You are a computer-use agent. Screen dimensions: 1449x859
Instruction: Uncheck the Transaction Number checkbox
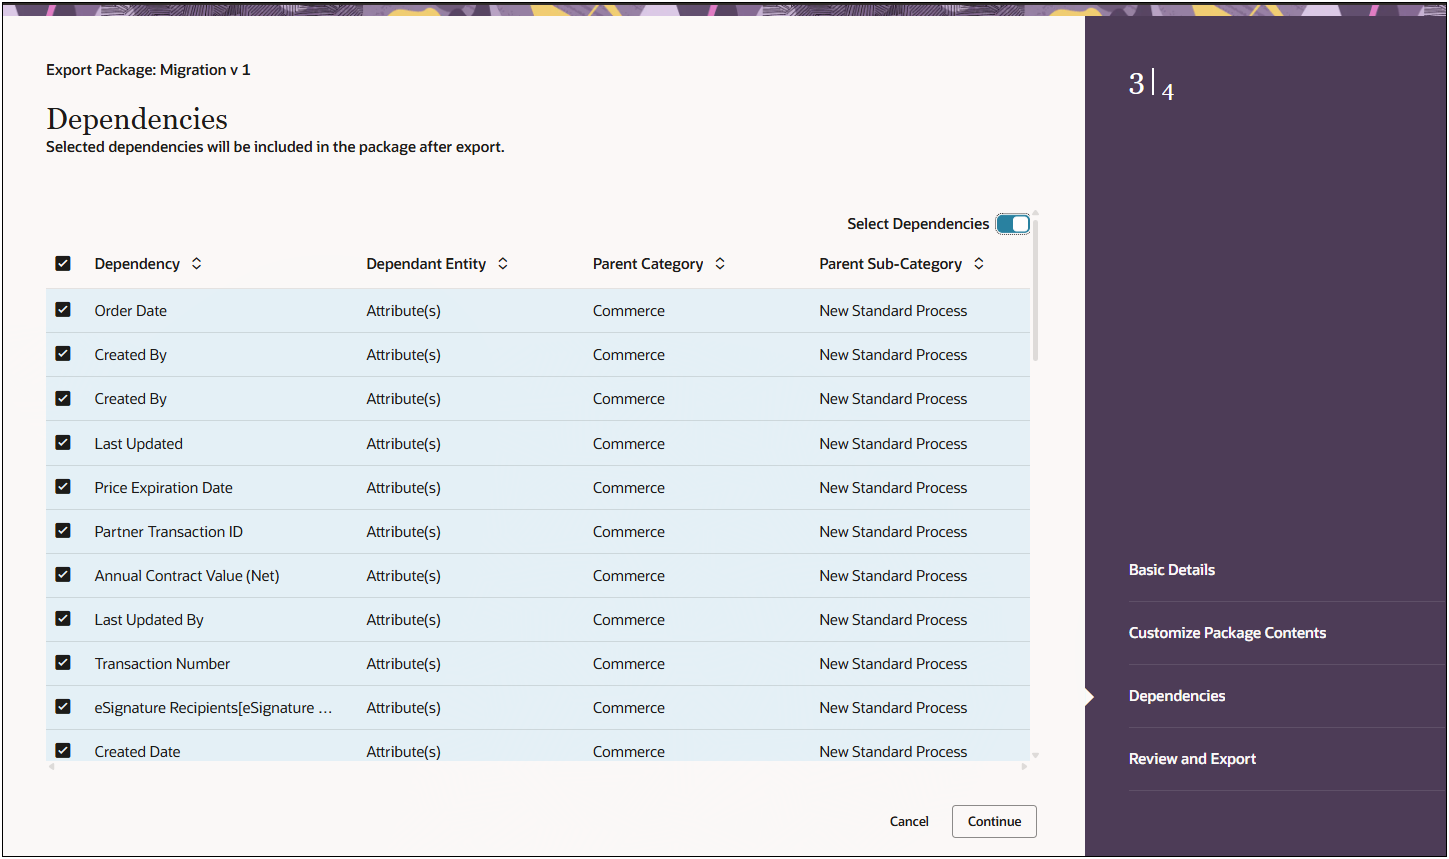point(63,663)
